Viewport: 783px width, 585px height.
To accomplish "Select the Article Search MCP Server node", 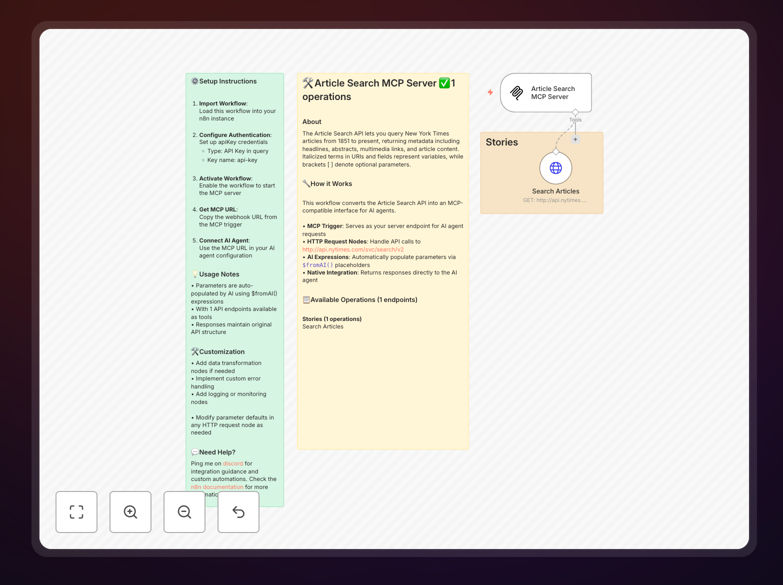I will [546, 92].
